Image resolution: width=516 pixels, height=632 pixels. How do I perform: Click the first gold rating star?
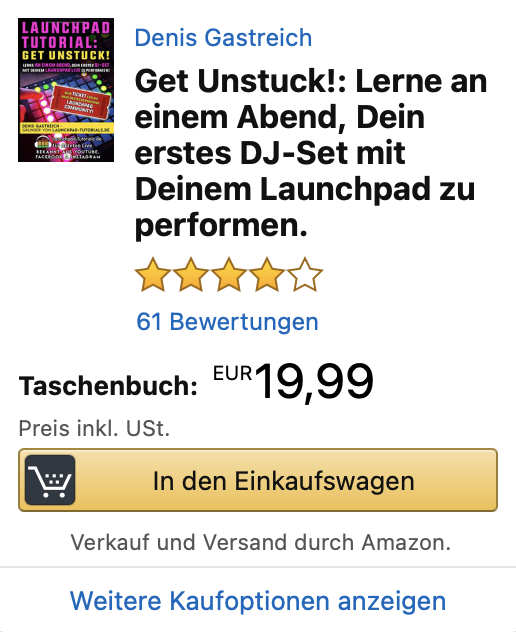pyautogui.click(x=153, y=274)
